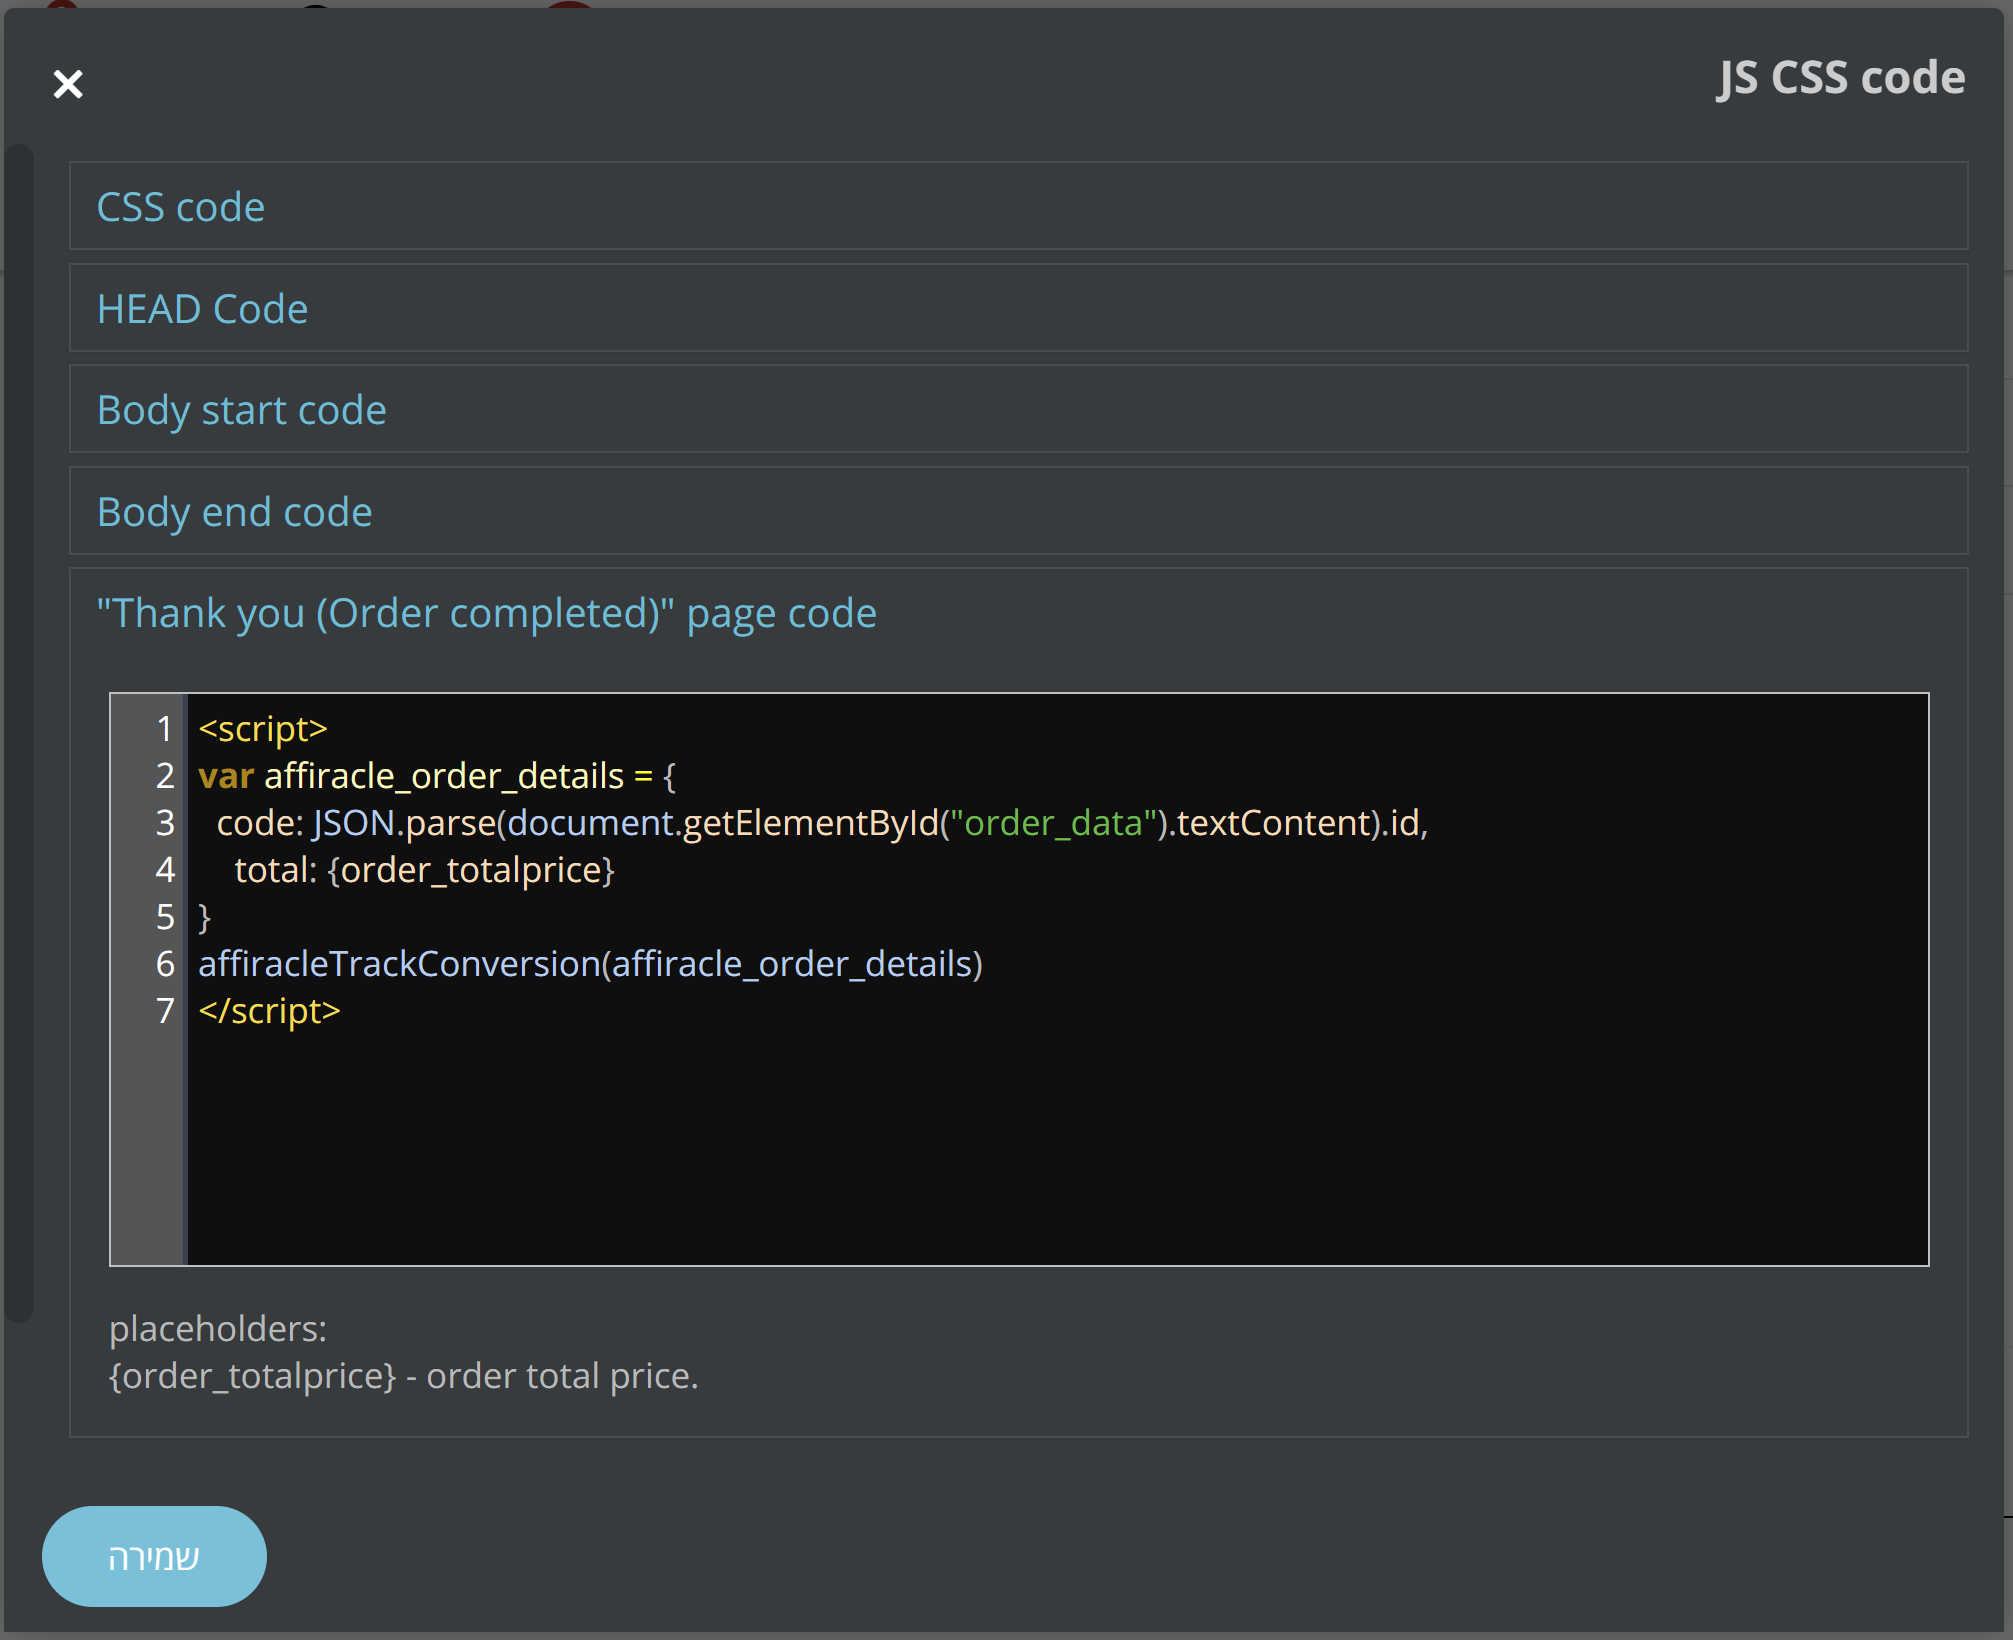The image size is (2013, 1640).
Task: Click empty area below the code lines
Action: 1000,1150
